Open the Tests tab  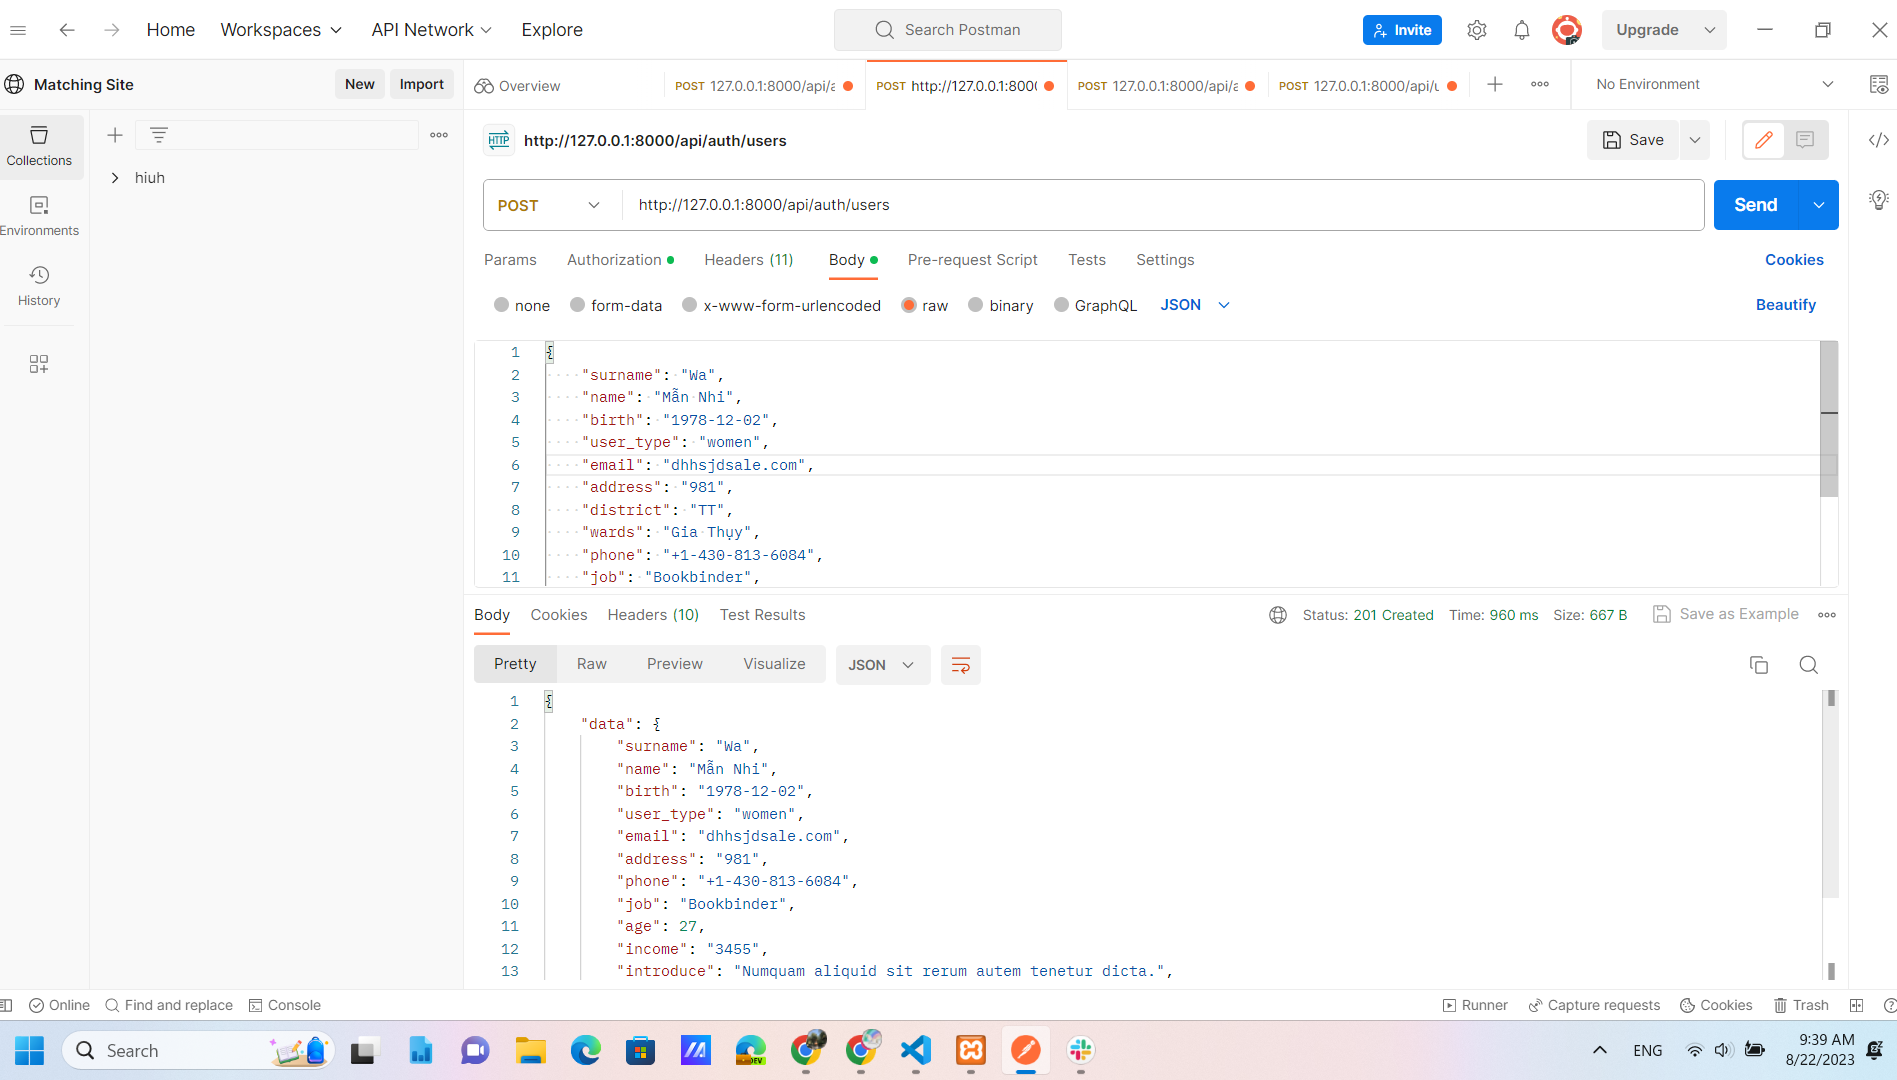coord(1087,260)
